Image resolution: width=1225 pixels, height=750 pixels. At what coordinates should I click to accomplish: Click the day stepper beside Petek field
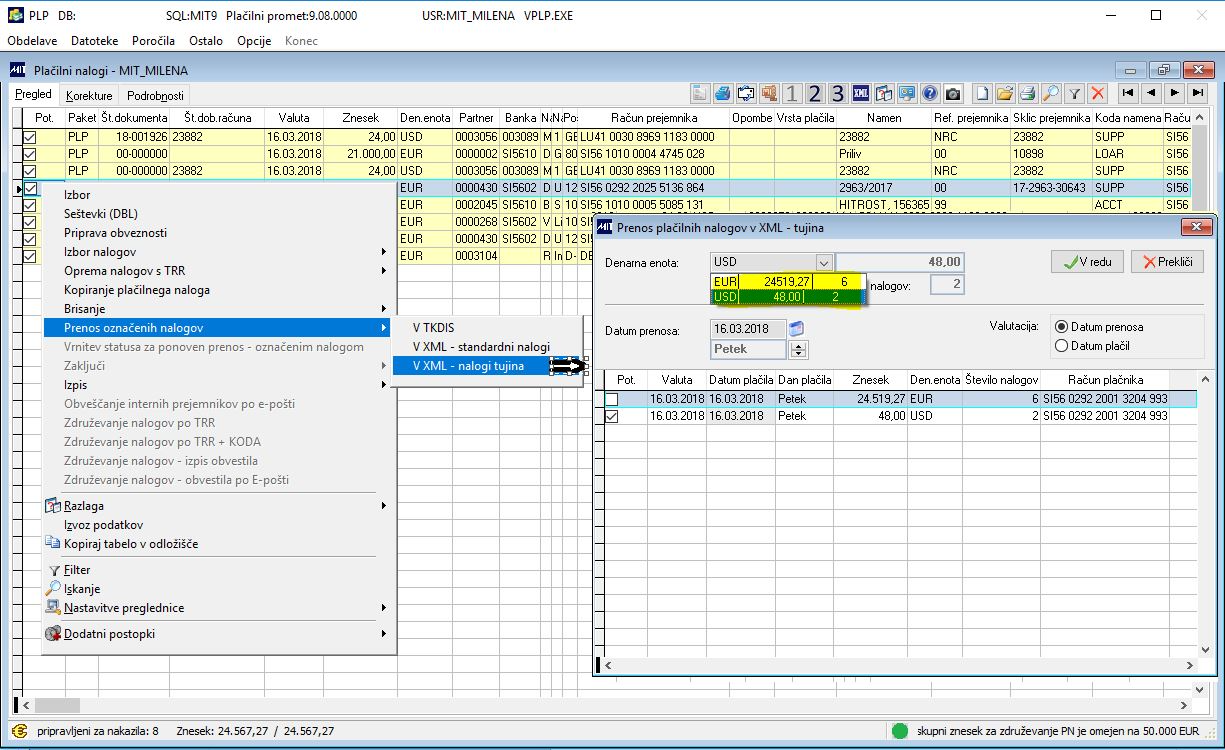[x=798, y=350]
